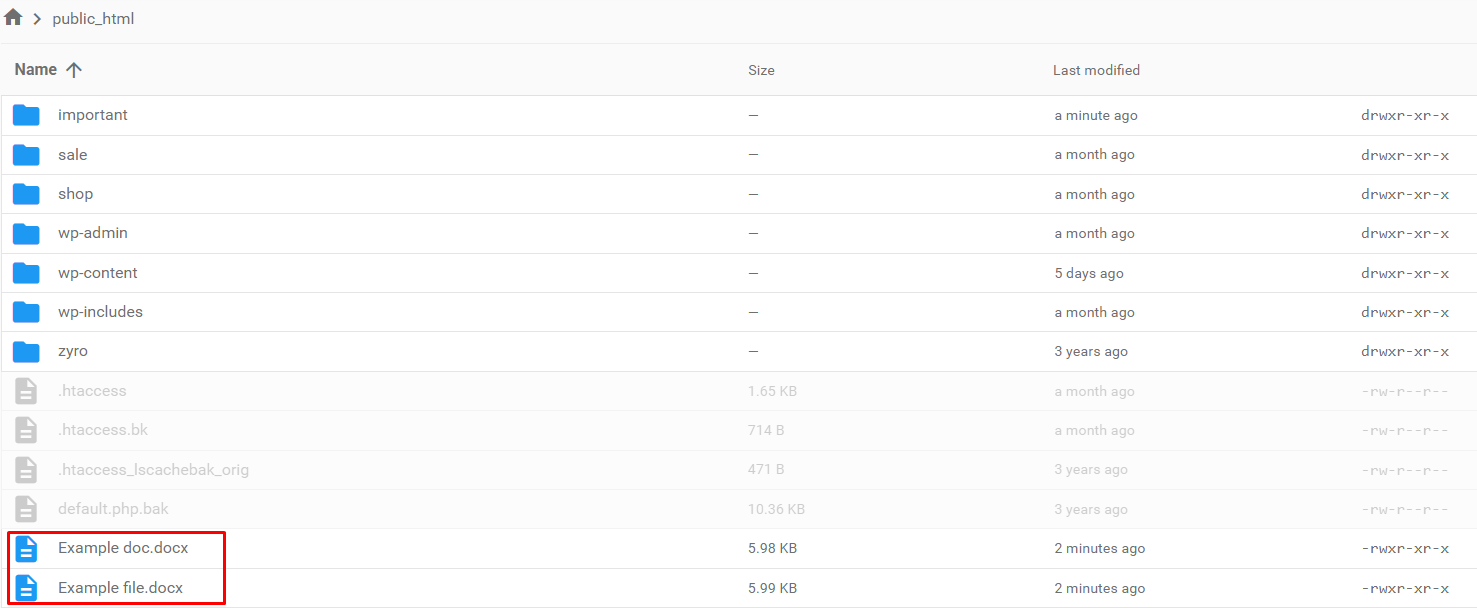Screen dimensions: 1477x608
Task: Open public_html in the breadcrumb path
Action: pos(93,19)
